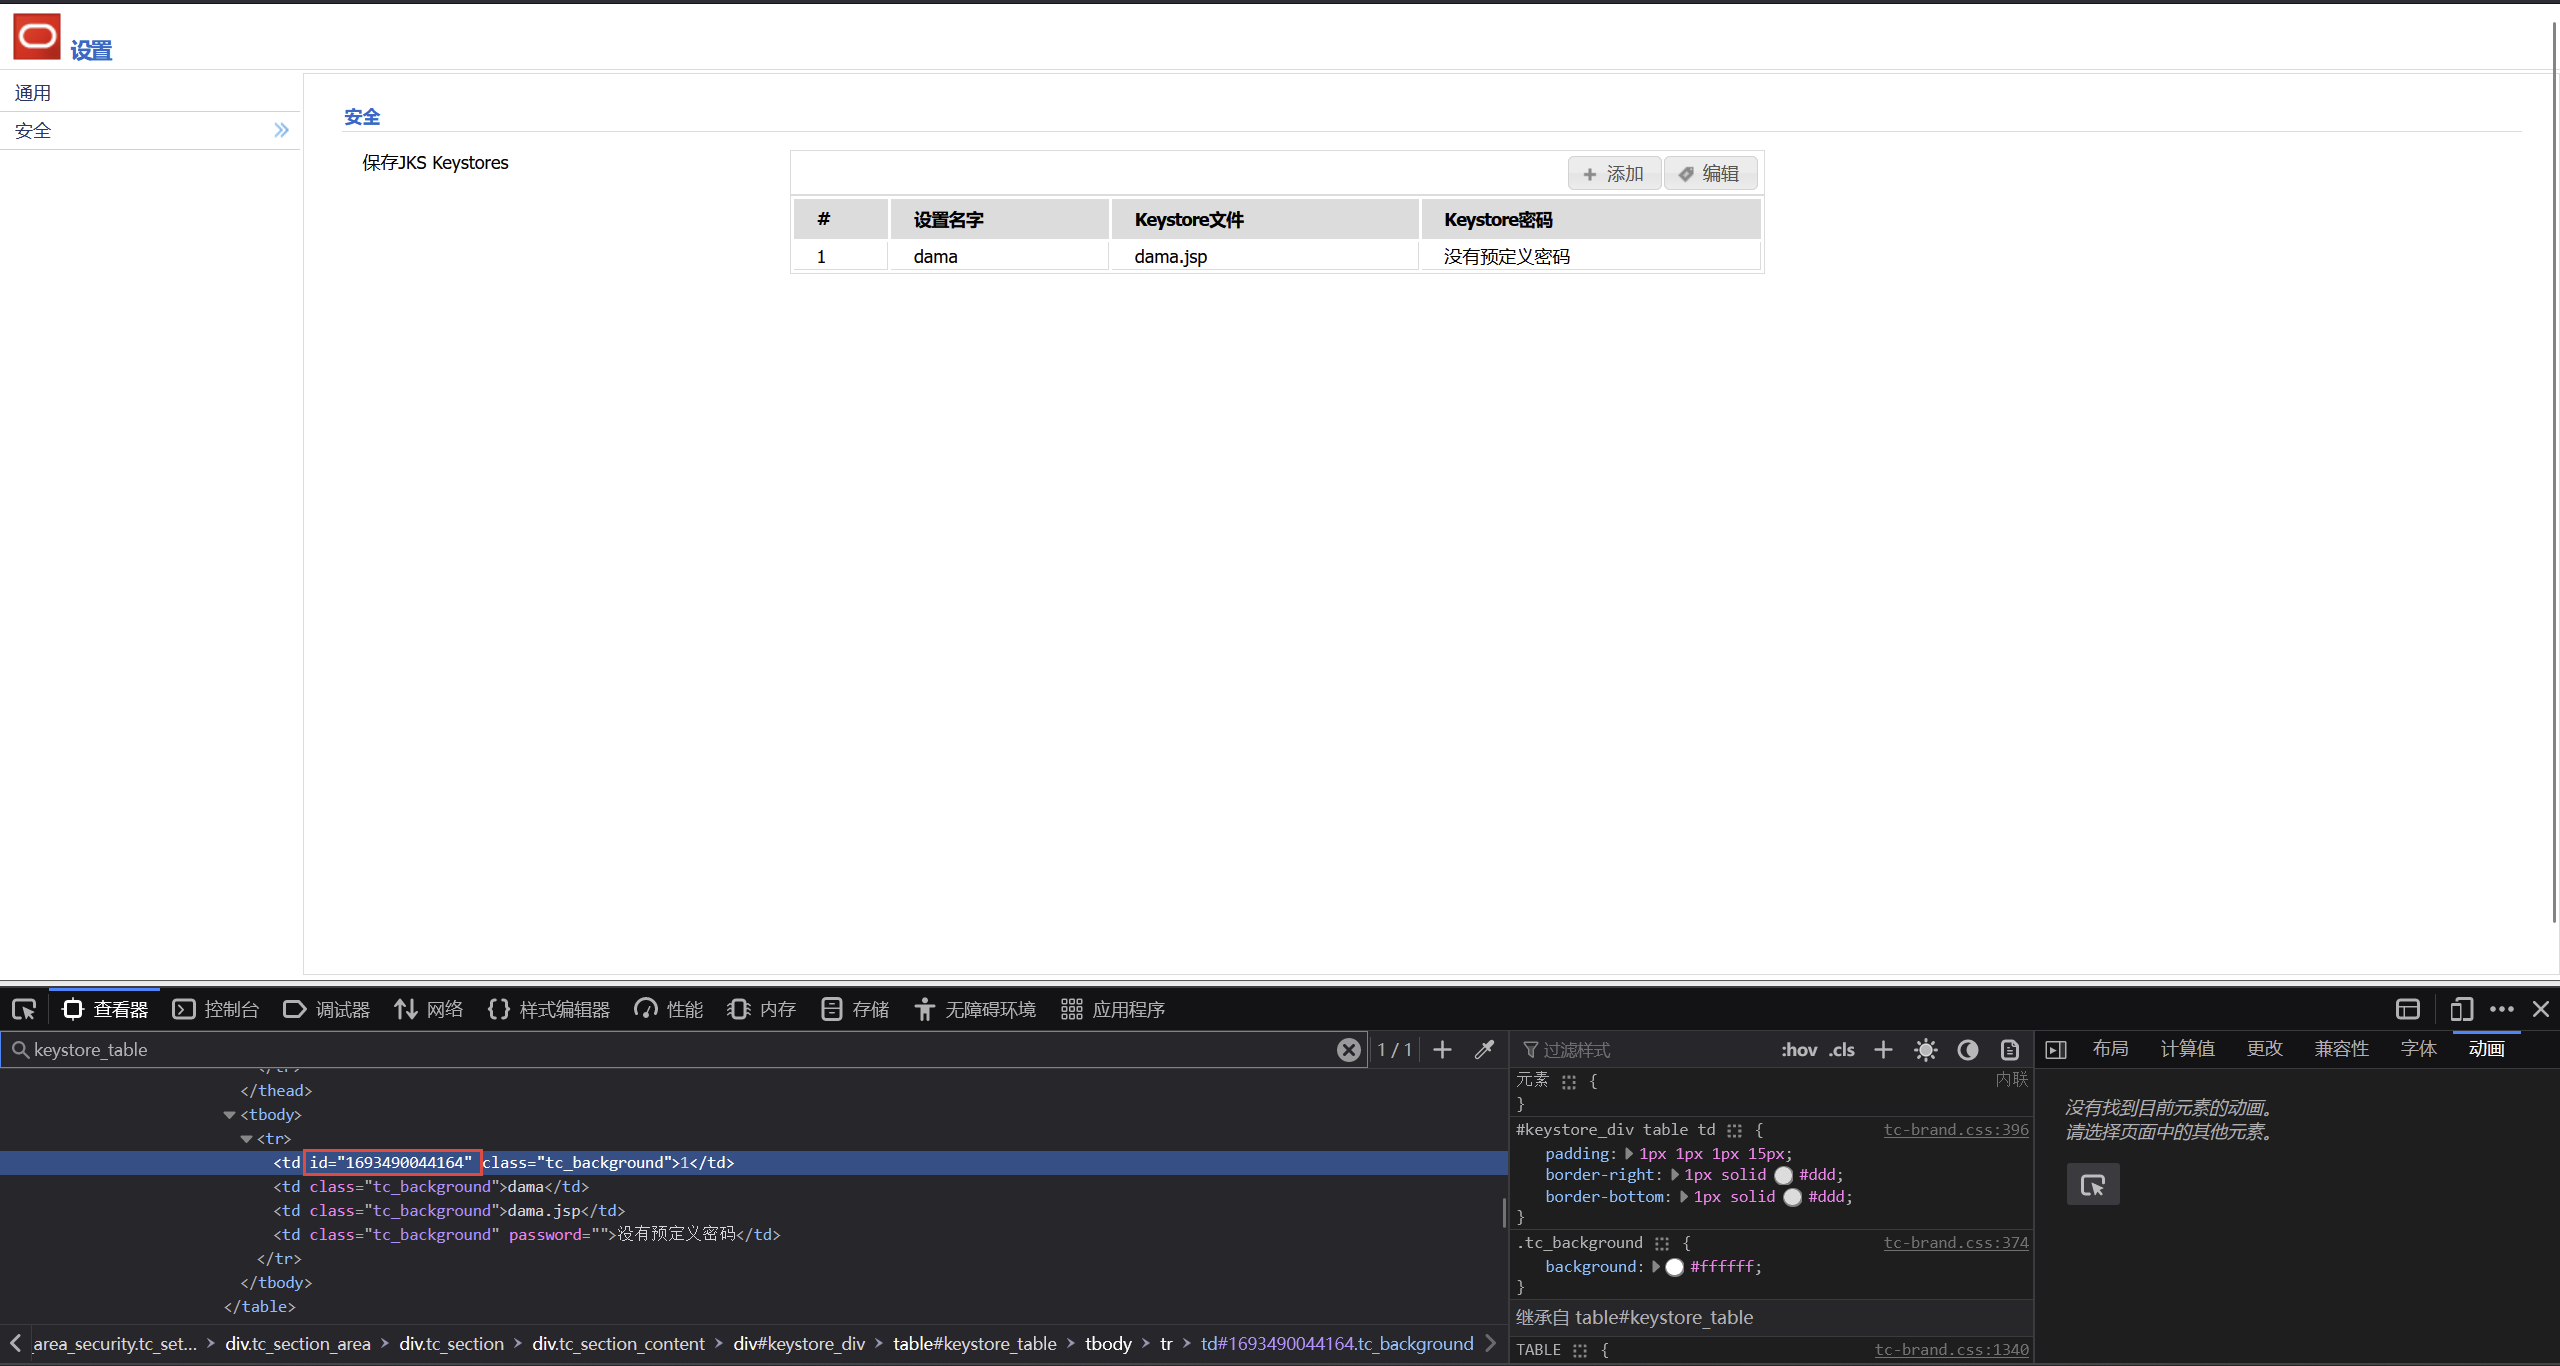Toggle grid highlighter for #keystore_div table td rule

[1735, 1131]
